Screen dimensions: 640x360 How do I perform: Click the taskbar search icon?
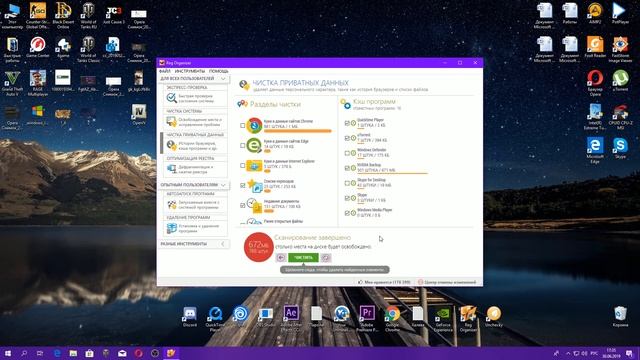24,353
